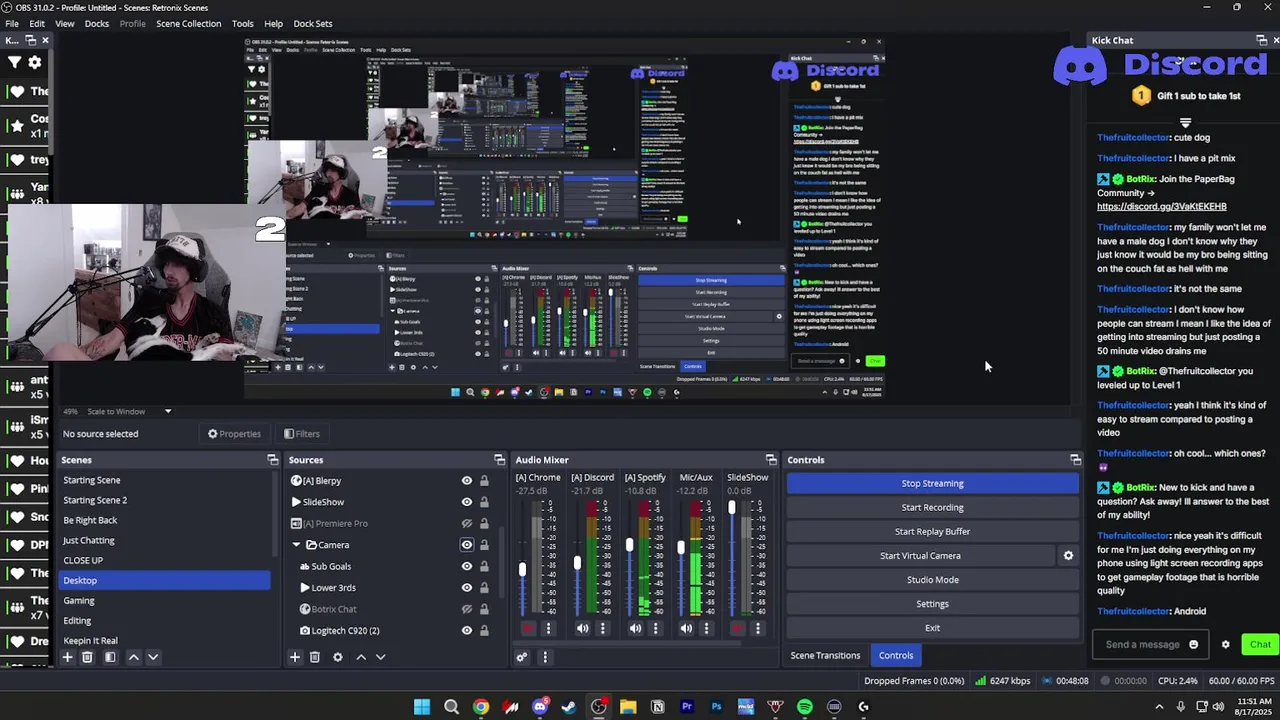This screenshot has height=720, width=1280.
Task: Open virtual camera settings gear icon
Action: (x=1068, y=556)
